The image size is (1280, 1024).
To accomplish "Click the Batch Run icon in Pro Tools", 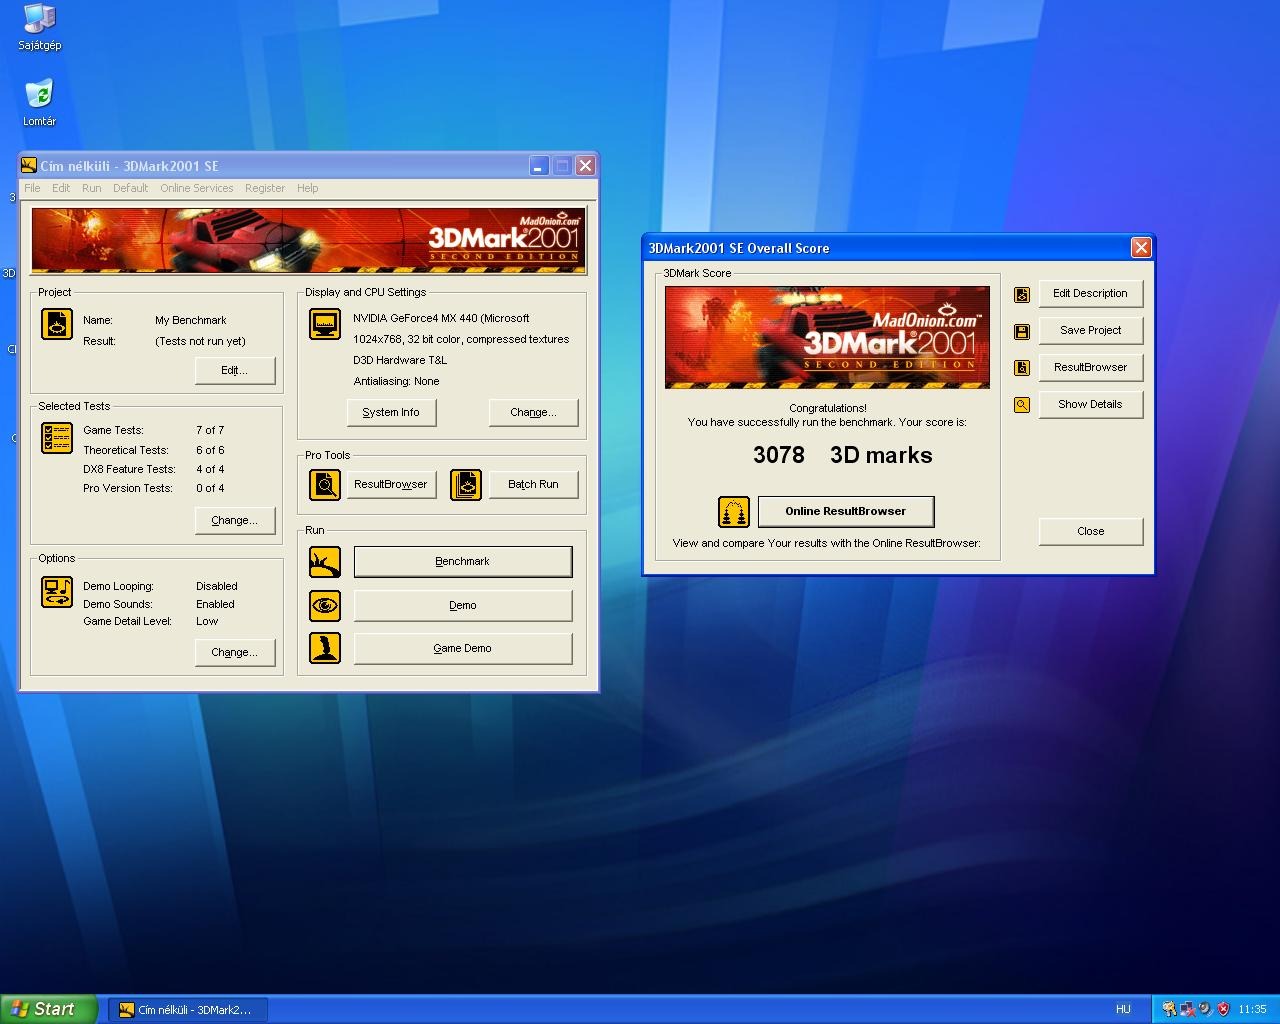I will pos(466,485).
